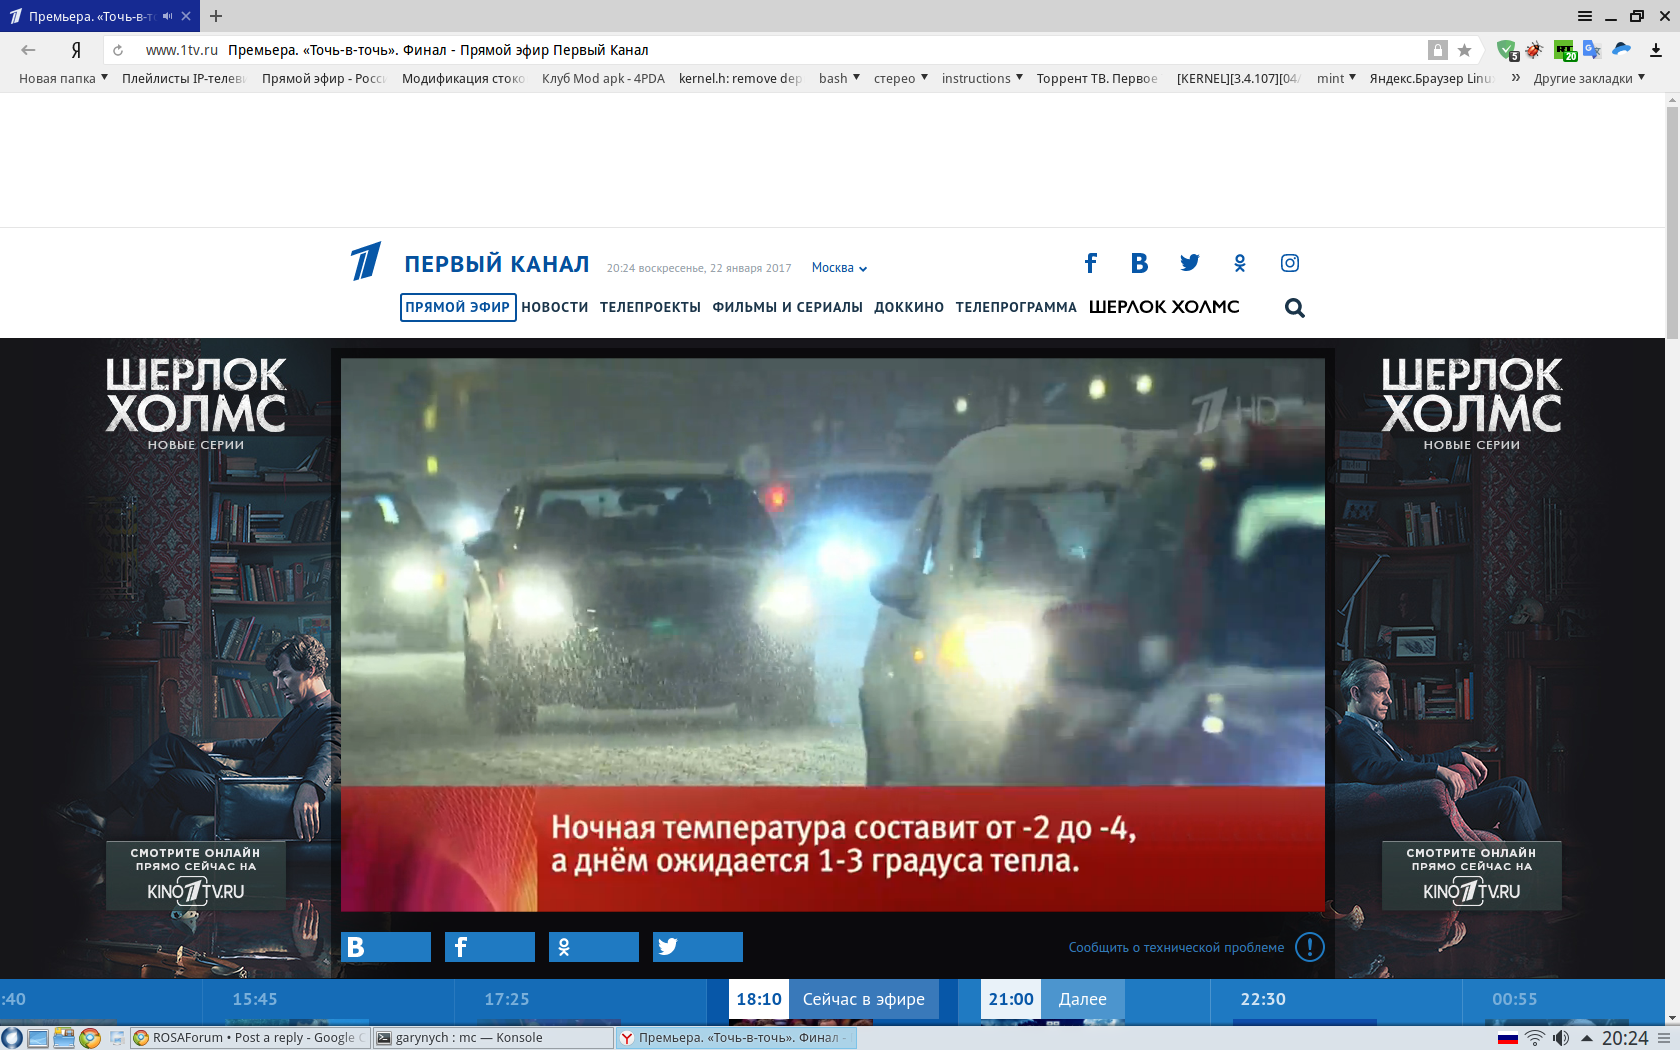Open the Wi-Fi network tray icon
The width and height of the screenshot is (1680, 1050).
point(1534,1038)
